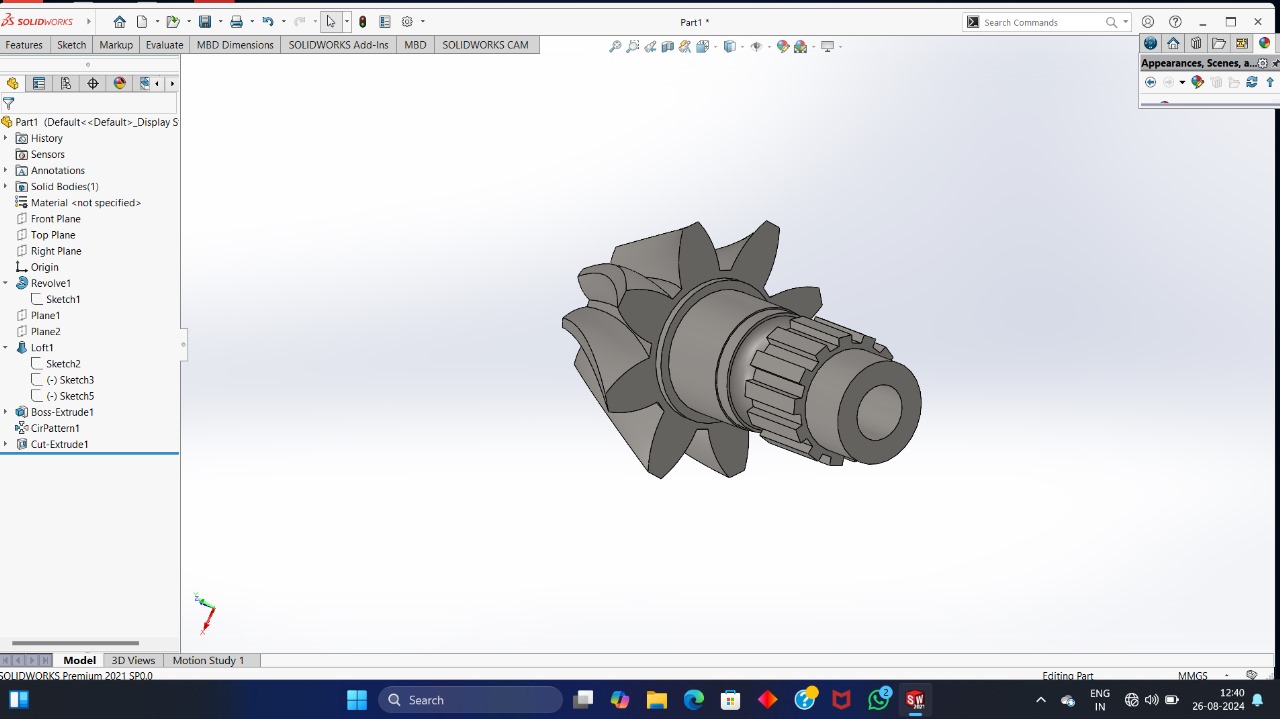Expand the Boss-Extrude1 feature node
The height and width of the screenshot is (719, 1280).
(x=5, y=412)
